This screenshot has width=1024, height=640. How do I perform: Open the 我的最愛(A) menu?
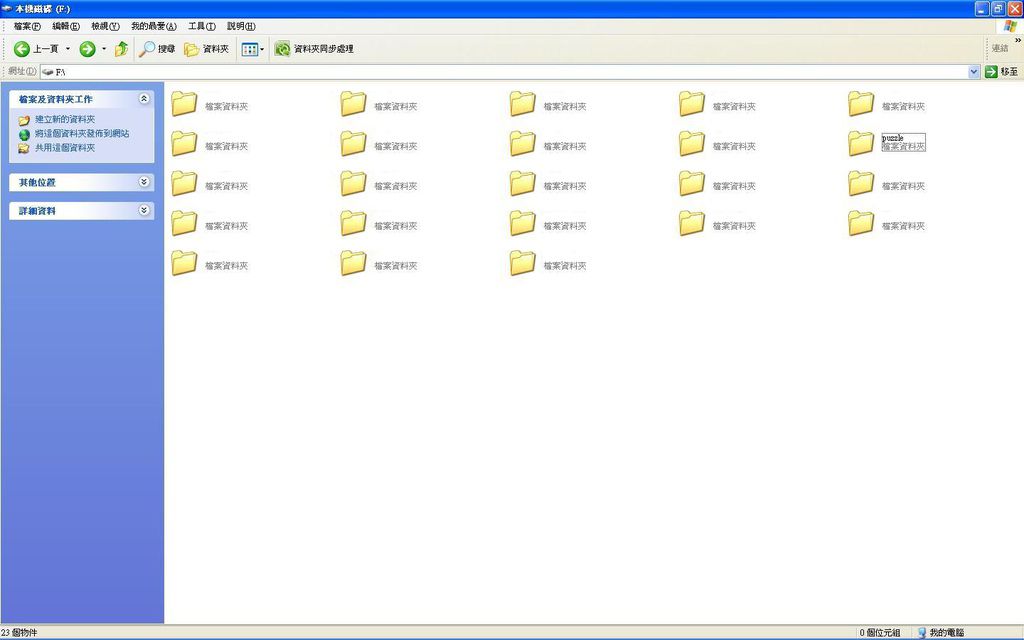(x=153, y=26)
